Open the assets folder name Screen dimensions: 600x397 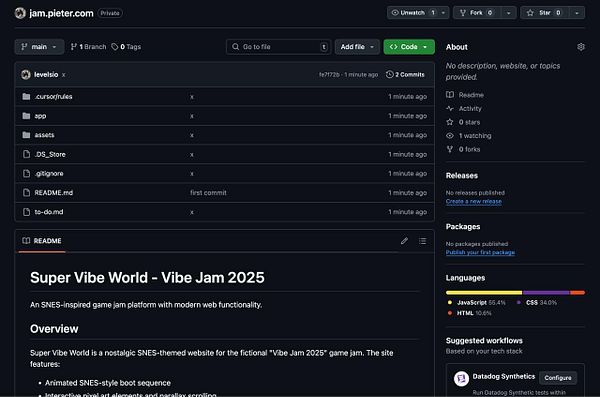tap(44, 135)
